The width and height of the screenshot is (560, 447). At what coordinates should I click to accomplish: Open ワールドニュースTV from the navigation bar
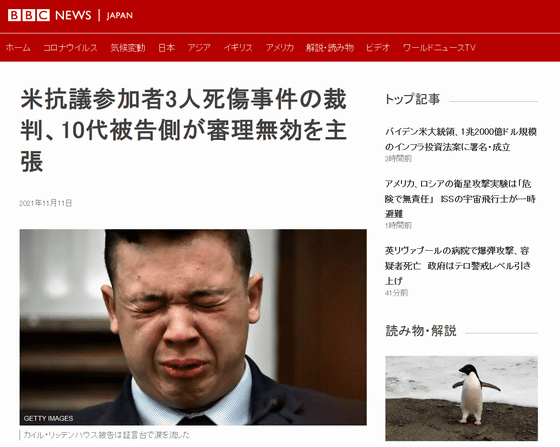(x=439, y=47)
